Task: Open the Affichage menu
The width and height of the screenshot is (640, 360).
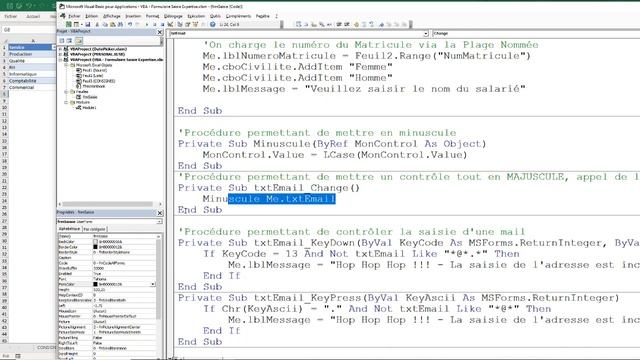Action: pos(111,16)
